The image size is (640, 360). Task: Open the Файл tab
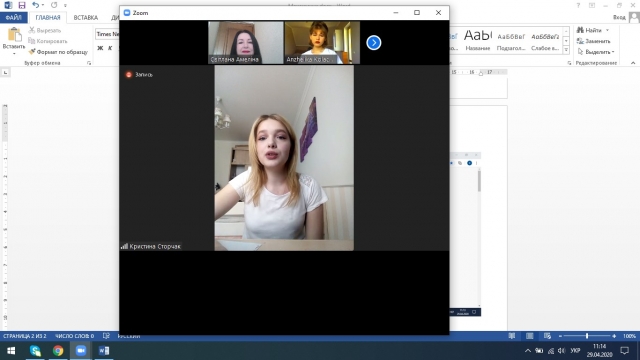[13, 18]
